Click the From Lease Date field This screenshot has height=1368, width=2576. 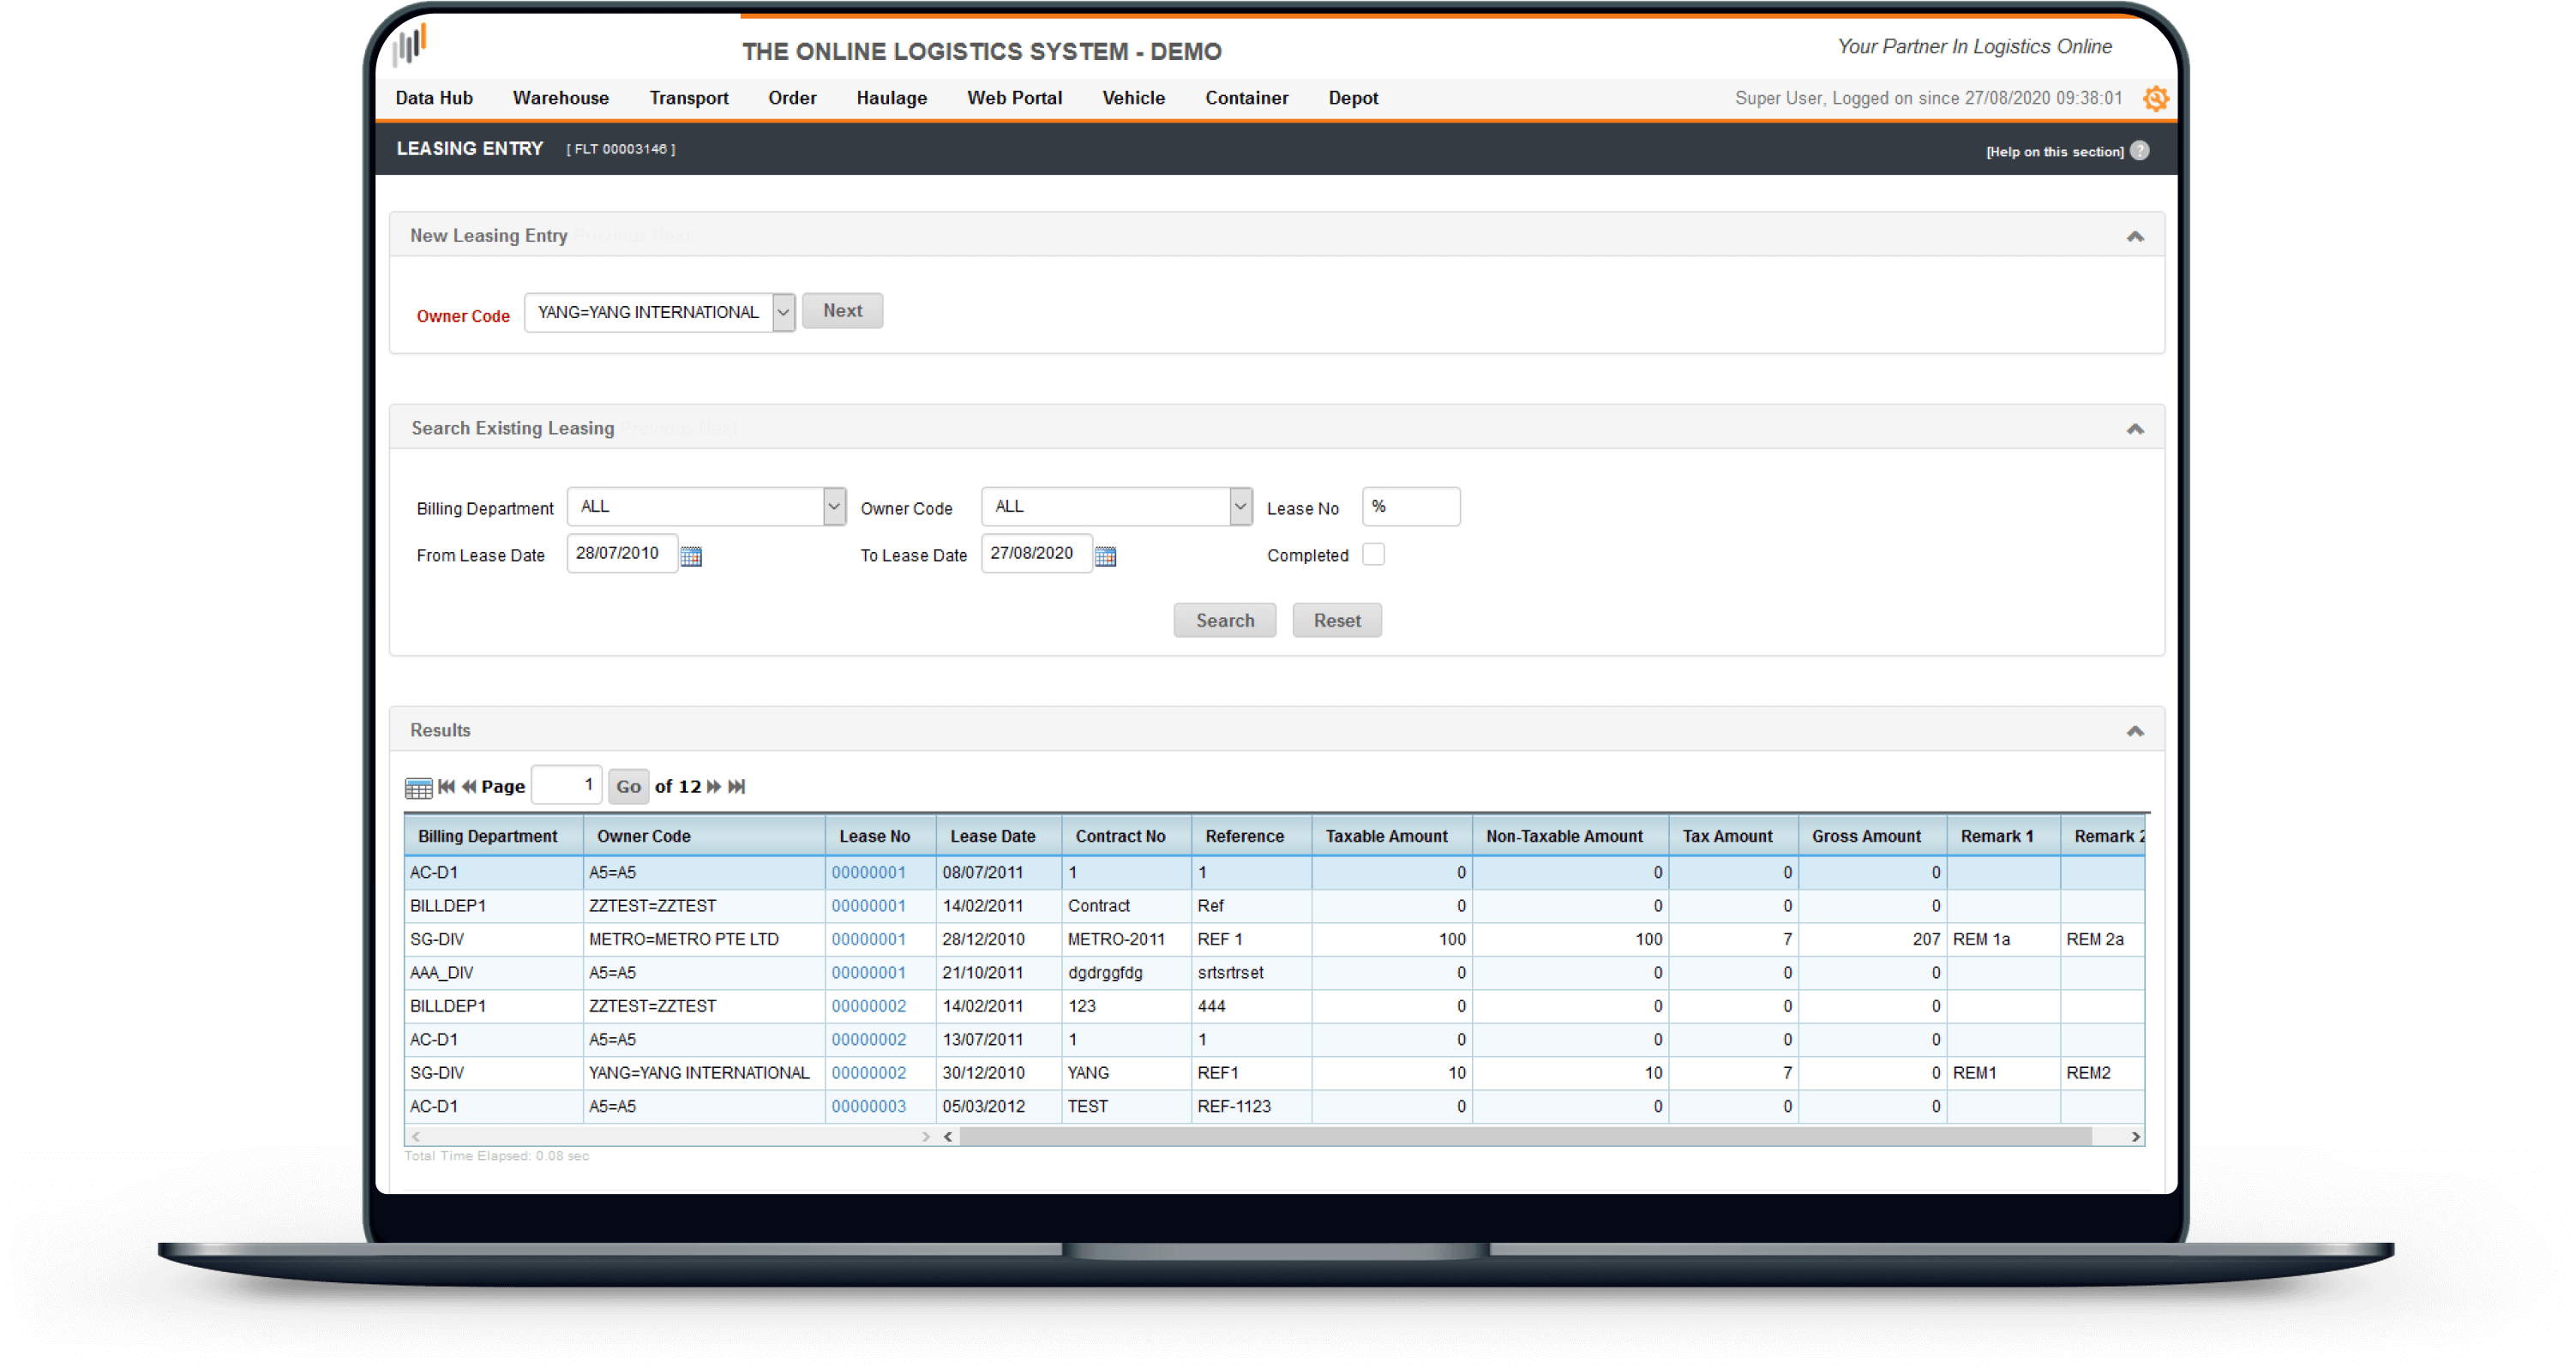[622, 554]
